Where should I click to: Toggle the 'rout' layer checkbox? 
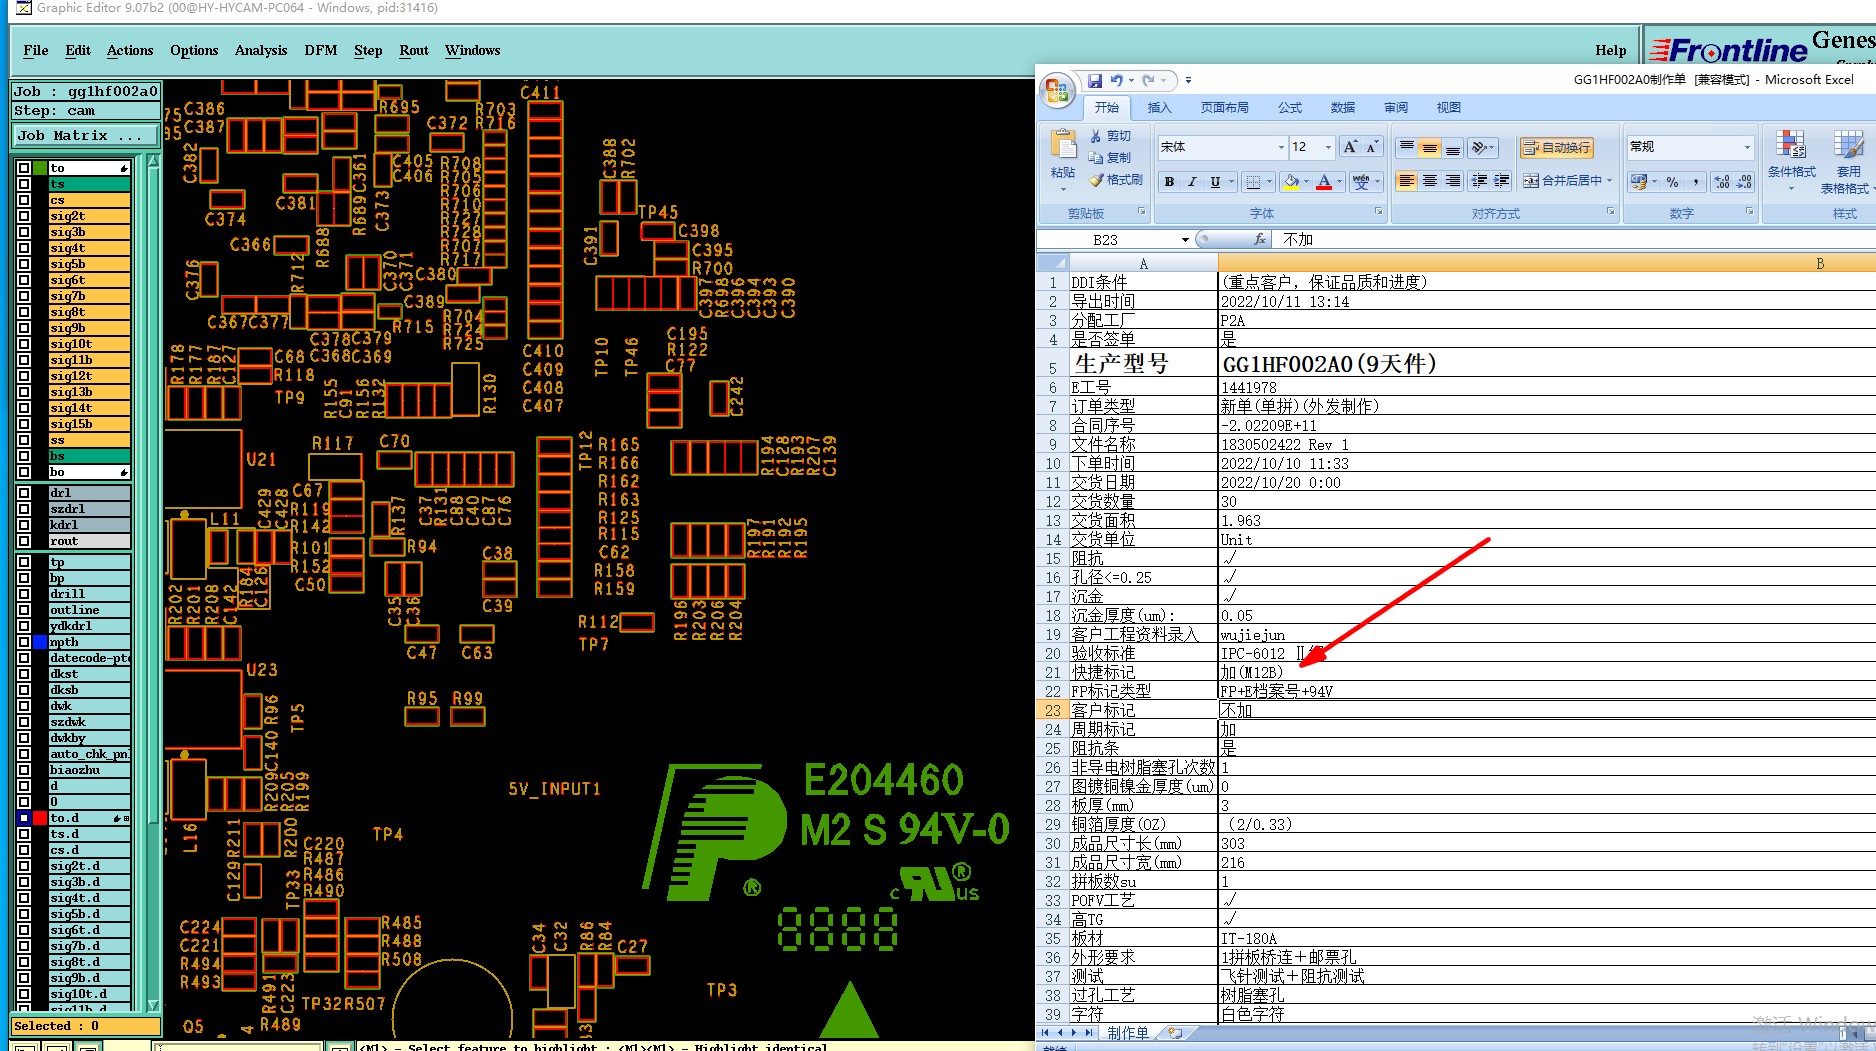(24, 541)
